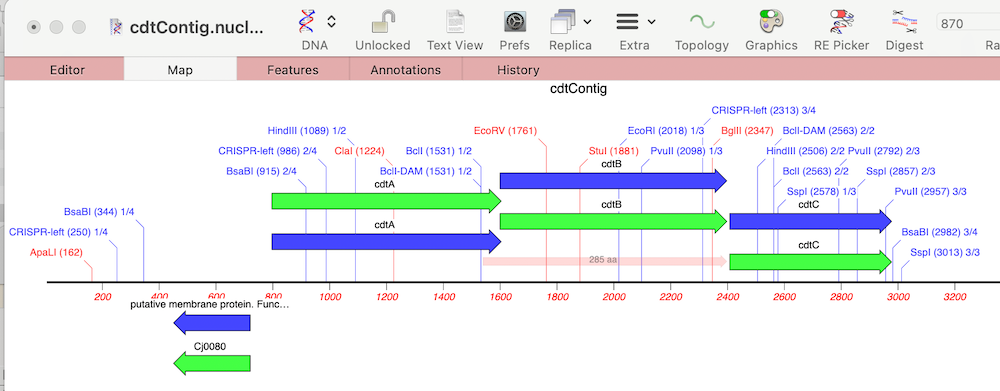Screen dimensions: 1000x391
Task: Click the range field showing 870
Action: pyautogui.click(x=967, y=24)
